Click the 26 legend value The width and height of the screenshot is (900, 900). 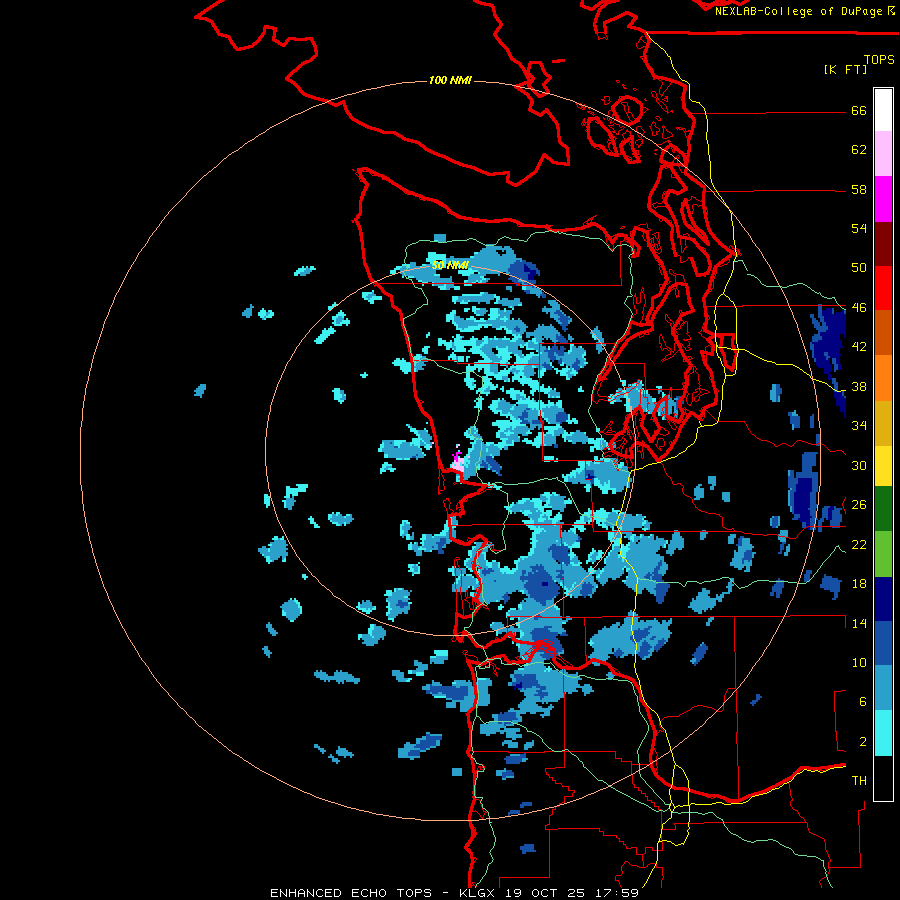click(x=859, y=505)
